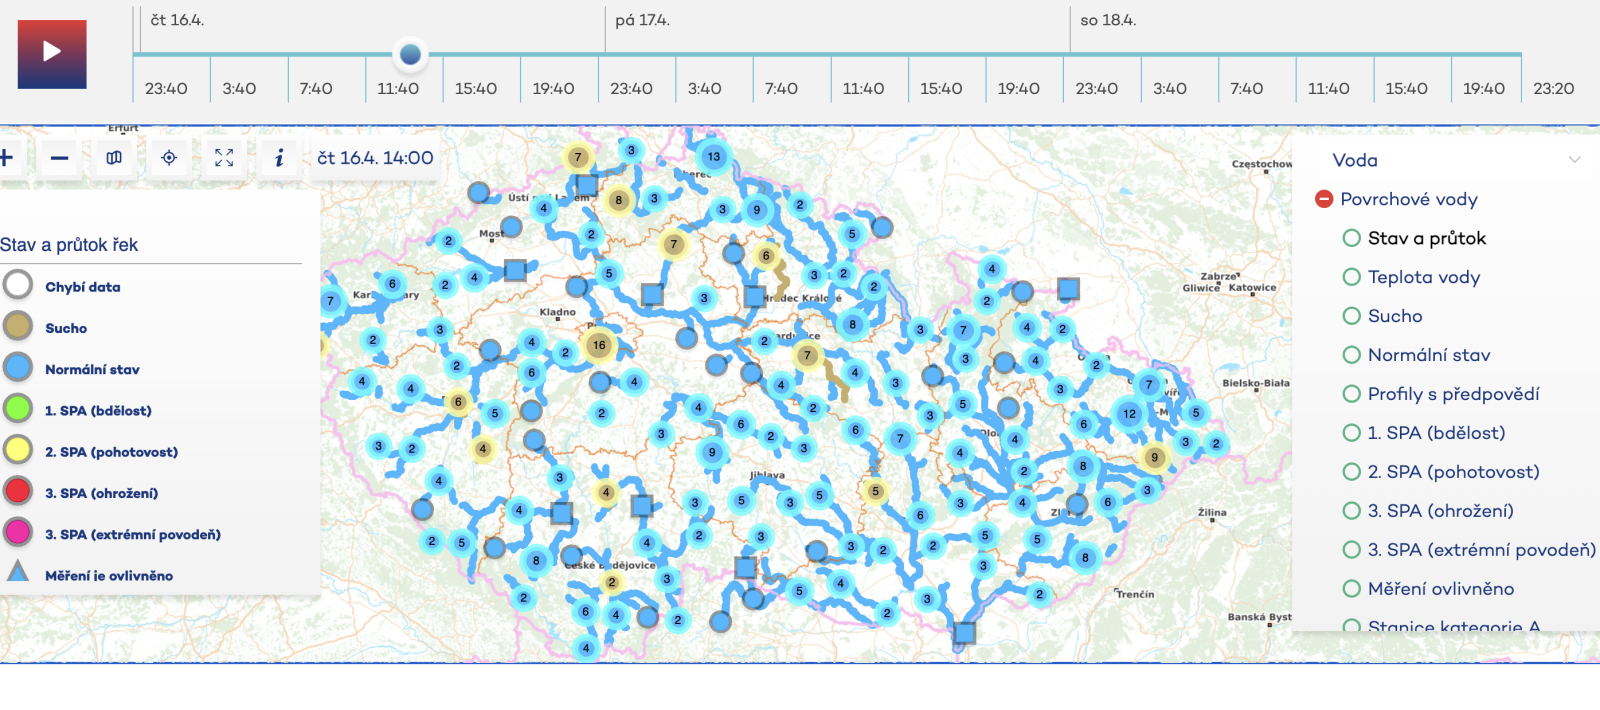
Task: Zoom out with the minus icon
Action: point(60,158)
